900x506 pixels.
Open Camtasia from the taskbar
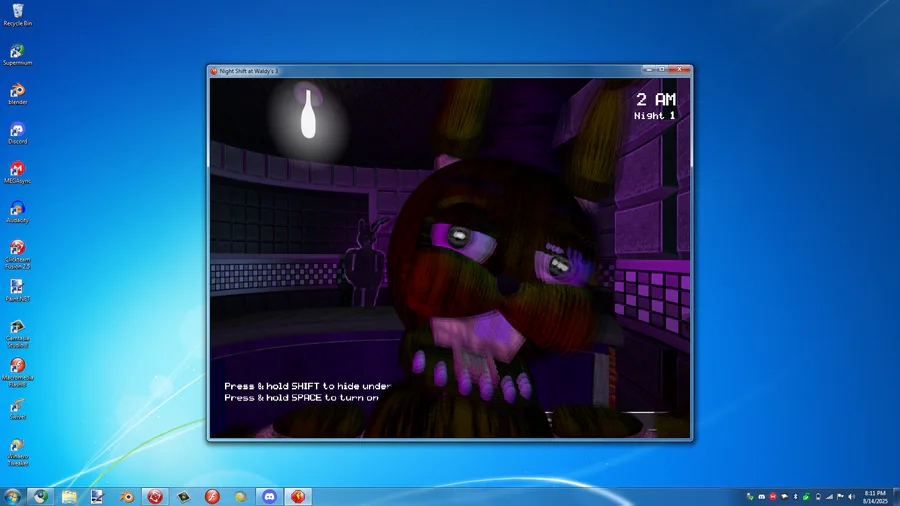(x=184, y=496)
